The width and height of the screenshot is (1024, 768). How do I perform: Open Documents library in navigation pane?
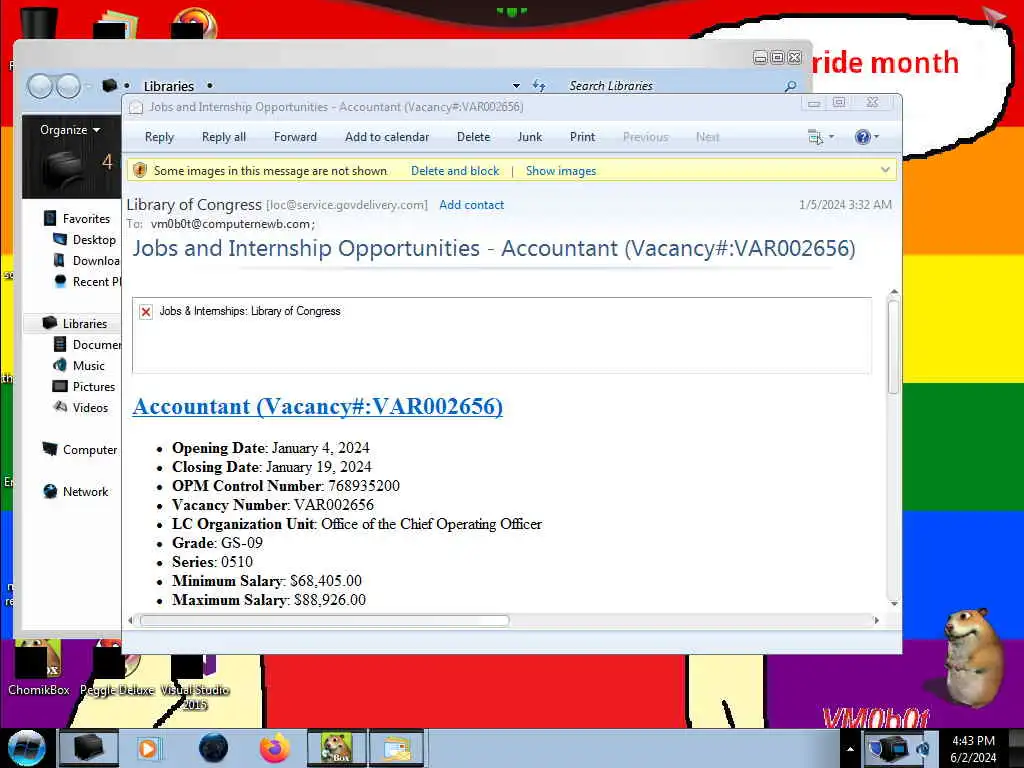87,344
